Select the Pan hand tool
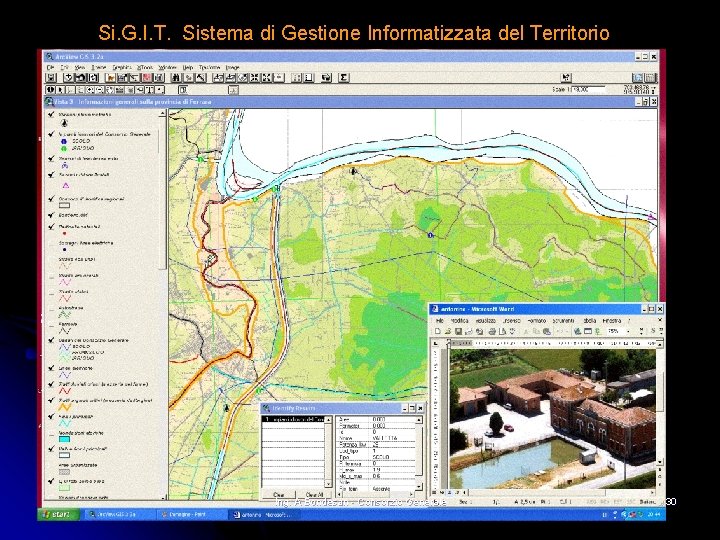 (x=110, y=90)
